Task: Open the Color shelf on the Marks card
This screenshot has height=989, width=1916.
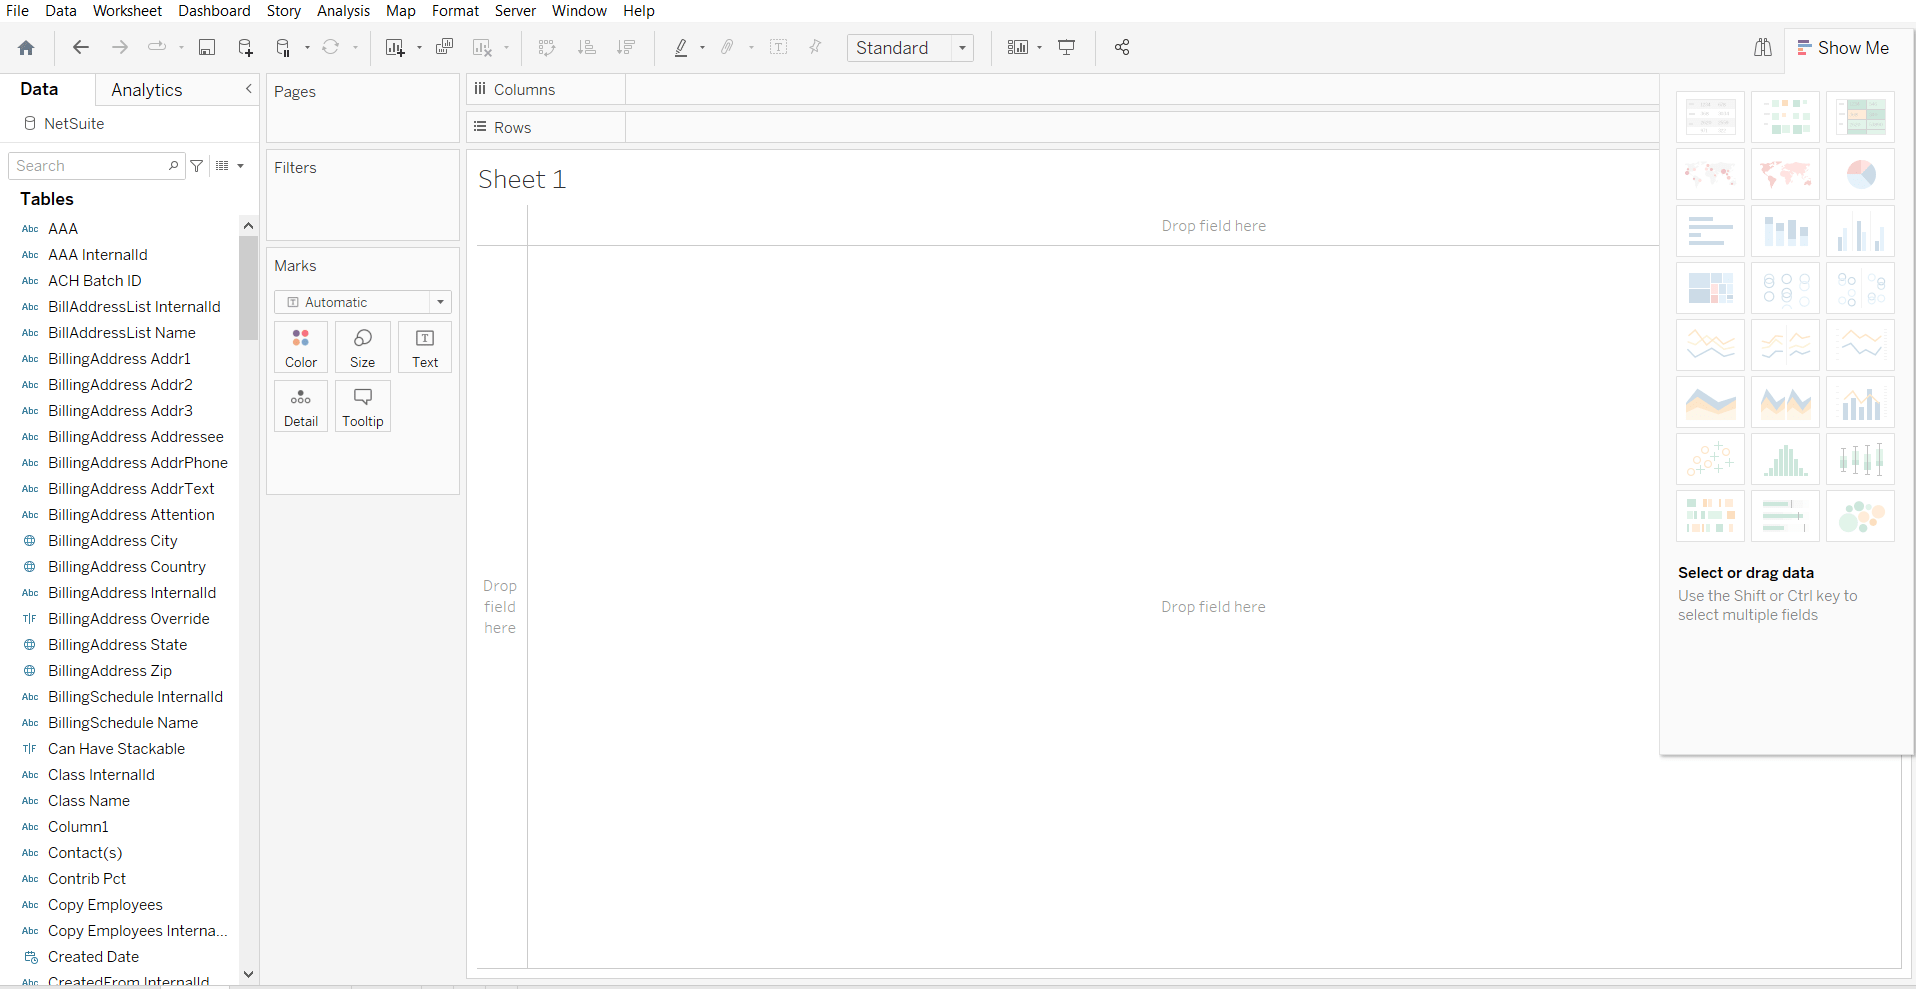Action: 300,347
